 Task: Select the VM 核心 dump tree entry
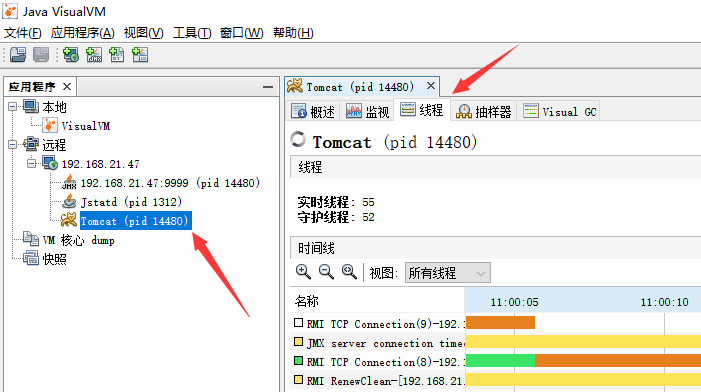pos(78,240)
